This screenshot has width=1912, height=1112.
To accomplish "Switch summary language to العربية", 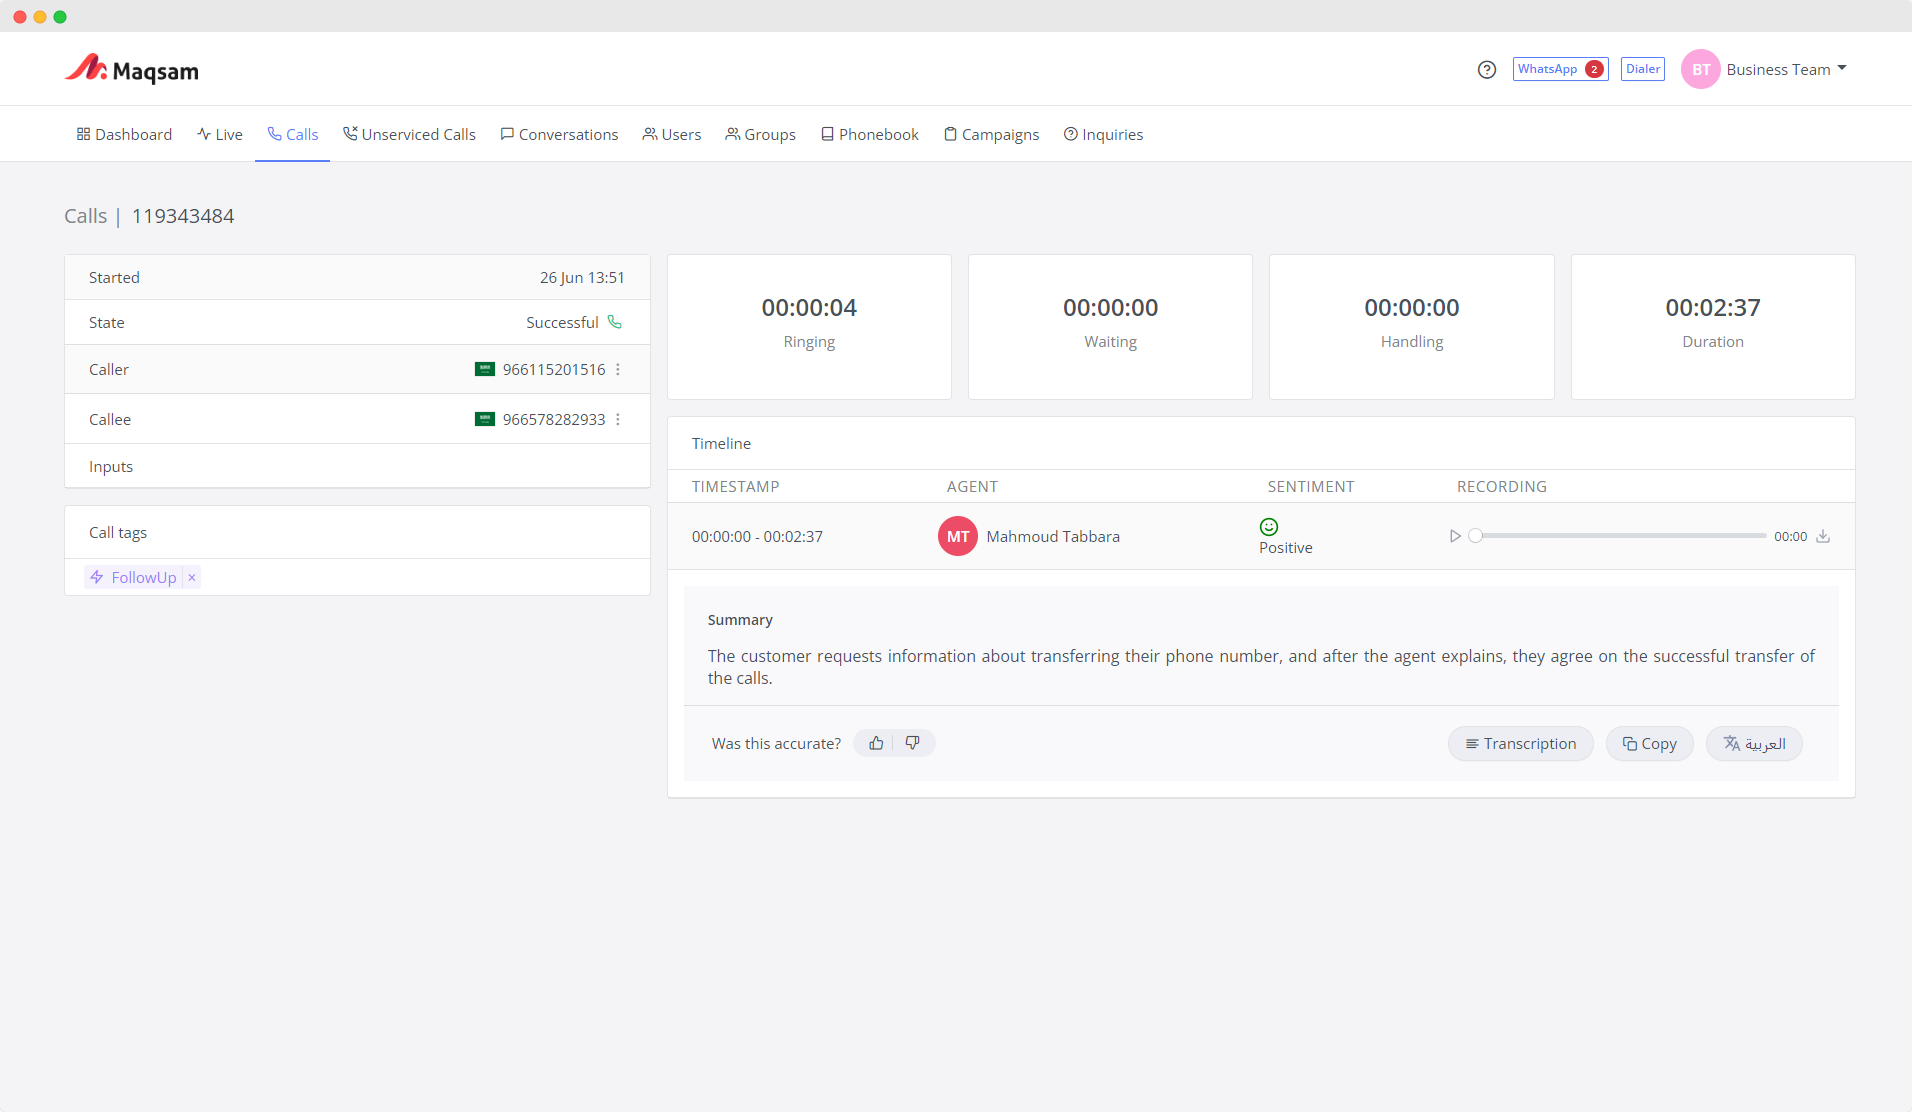I will pyautogui.click(x=1754, y=743).
